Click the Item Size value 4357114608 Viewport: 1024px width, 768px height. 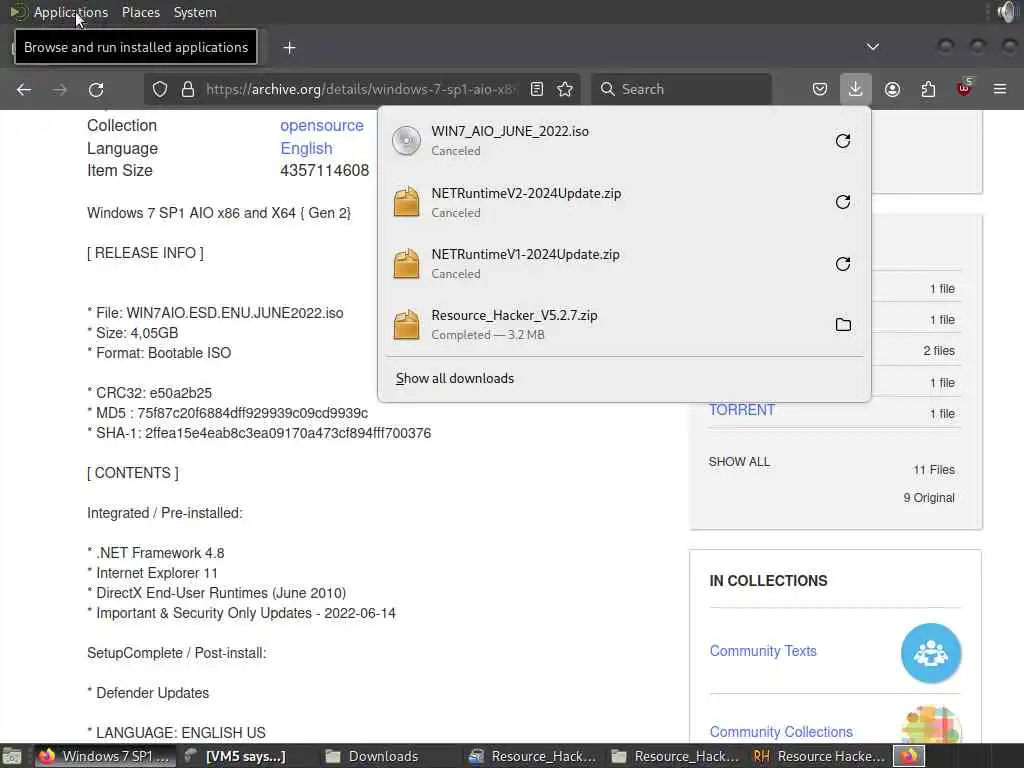coord(325,171)
